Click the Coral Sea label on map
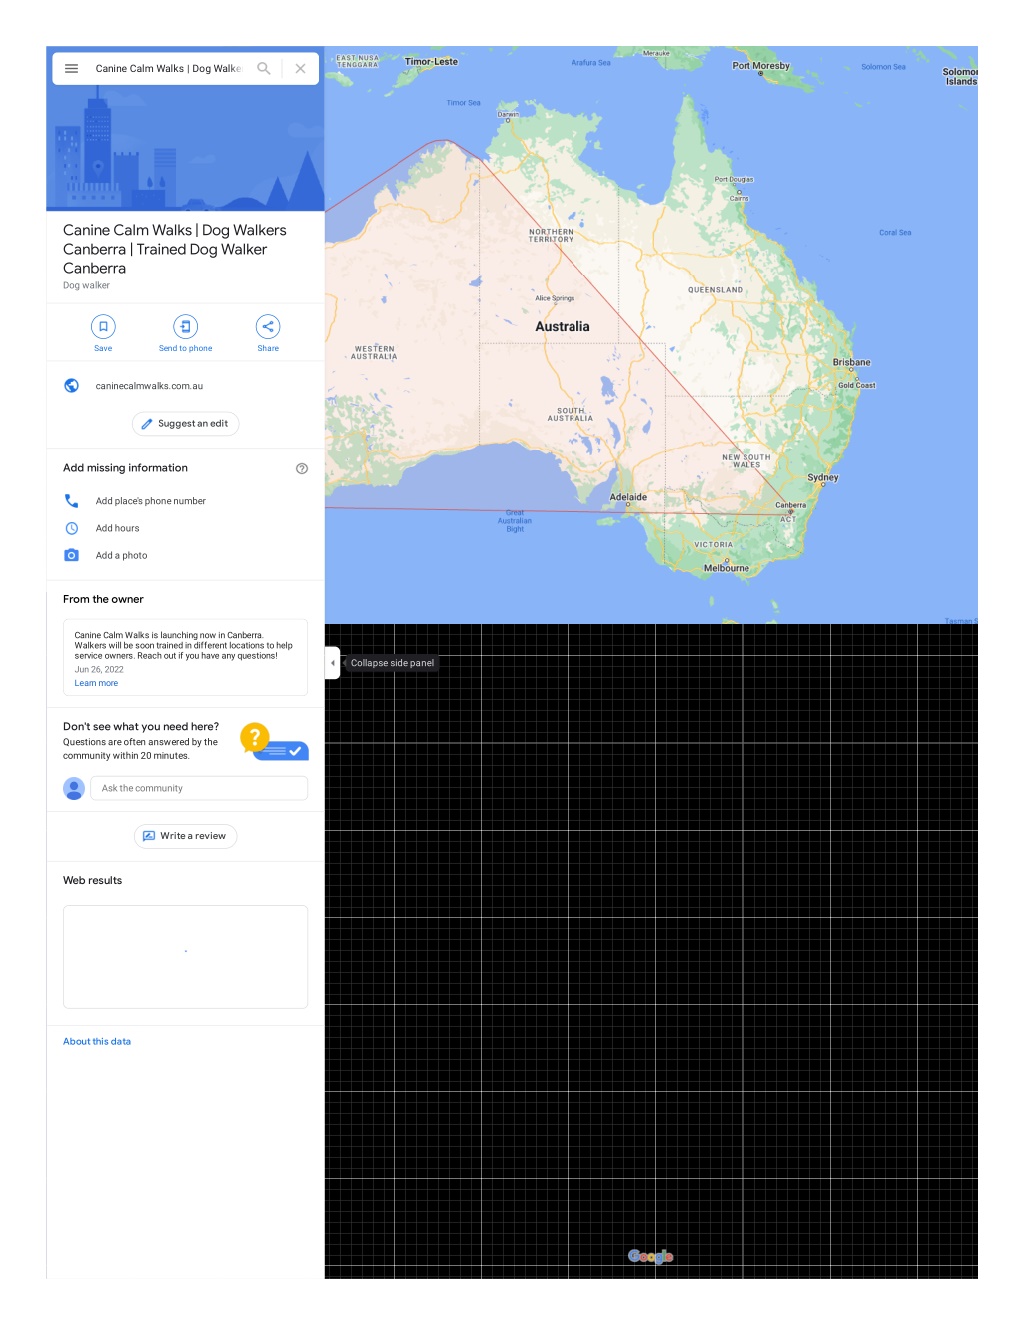The image size is (1024, 1325). [x=895, y=233]
